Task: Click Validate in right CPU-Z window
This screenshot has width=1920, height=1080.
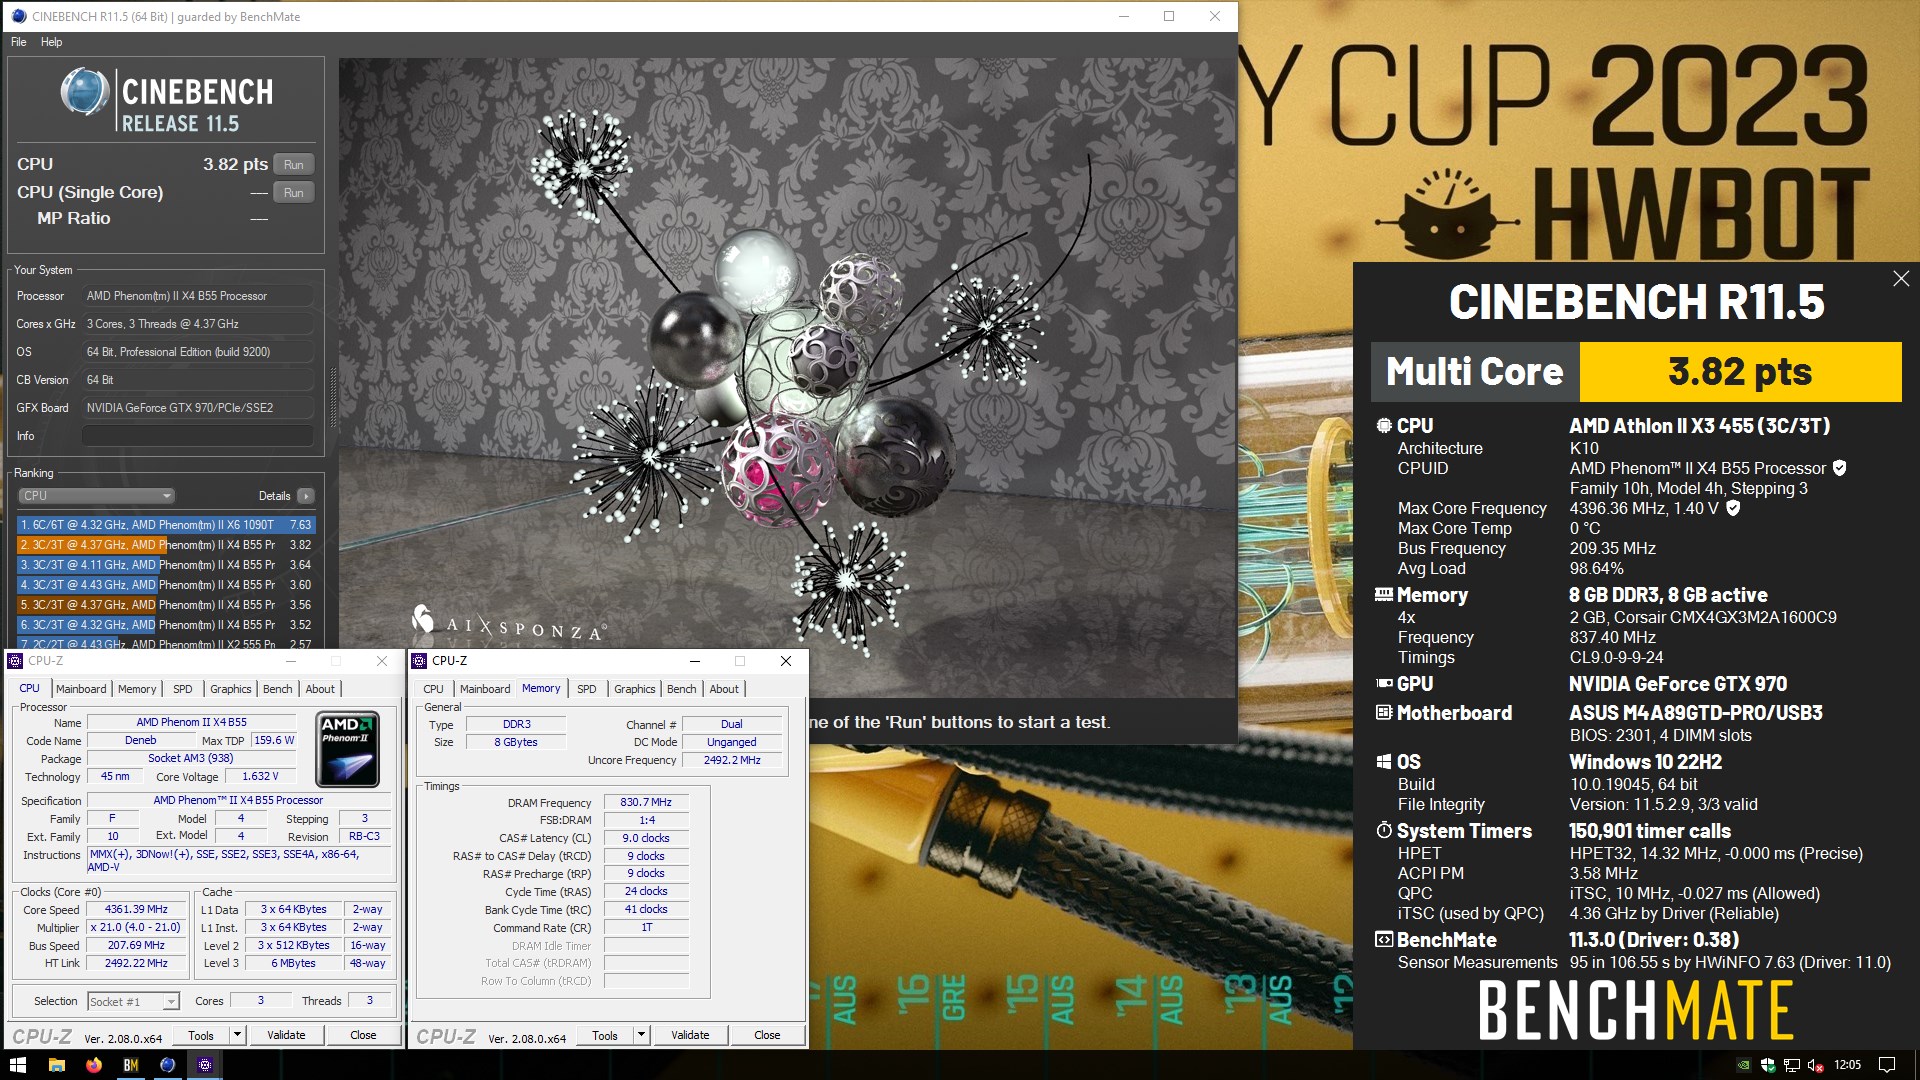Action: [x=691, y=1036]
